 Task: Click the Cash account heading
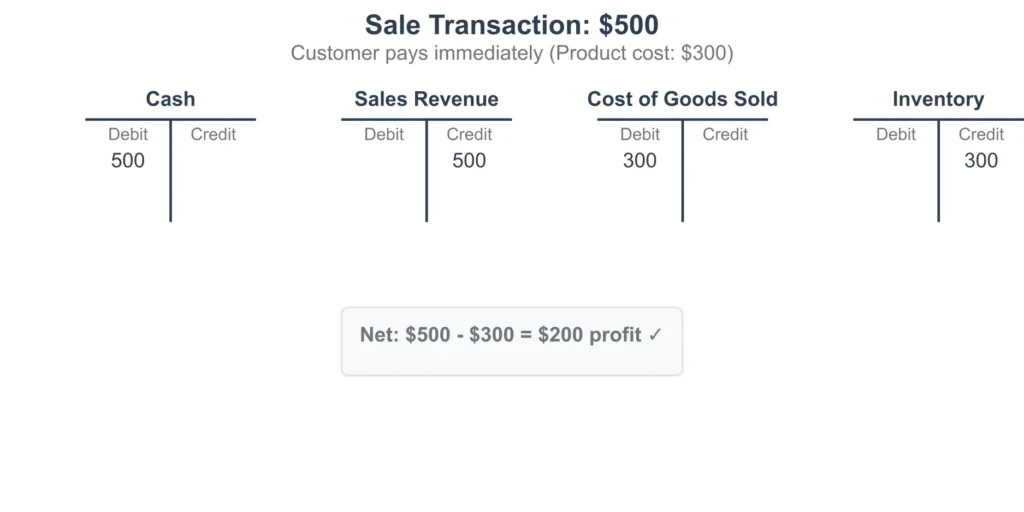coord(170,99)
